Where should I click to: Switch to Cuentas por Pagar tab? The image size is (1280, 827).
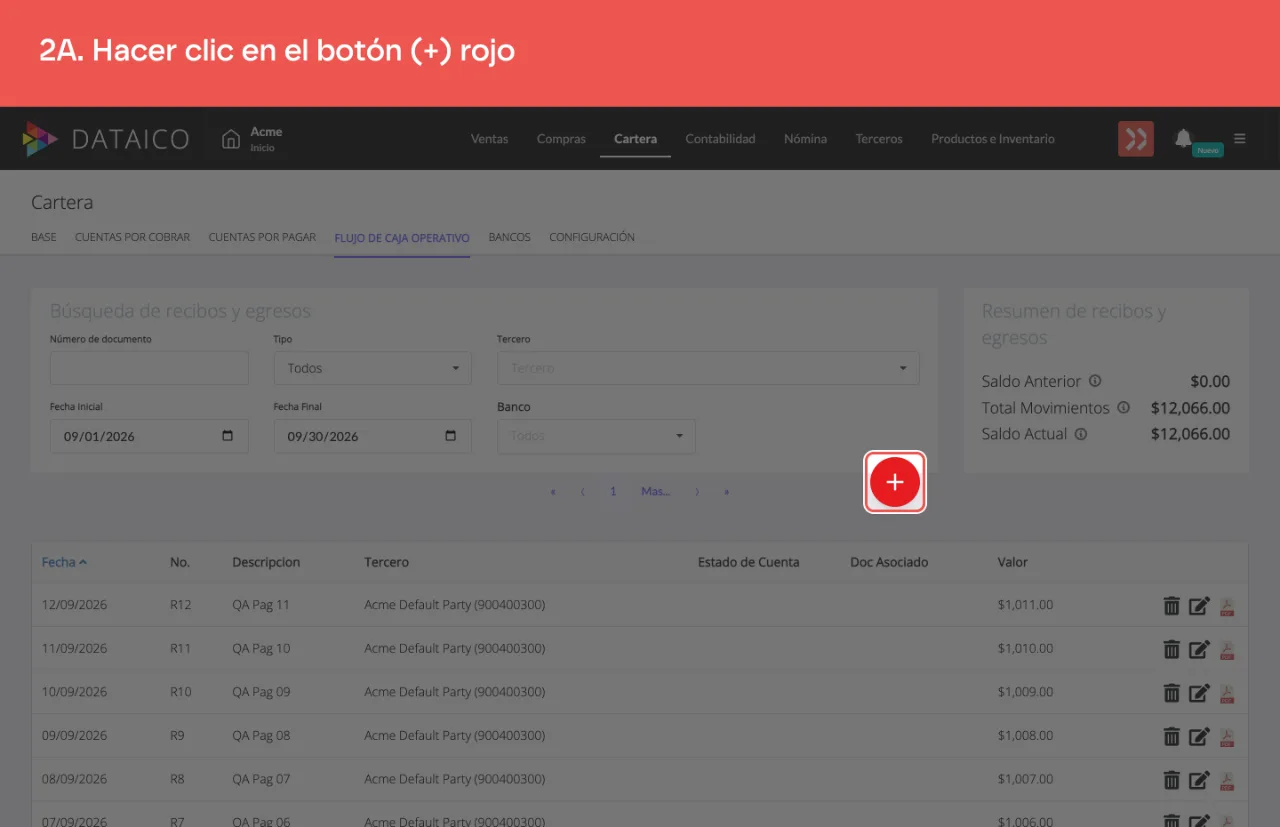coord(262,237)
